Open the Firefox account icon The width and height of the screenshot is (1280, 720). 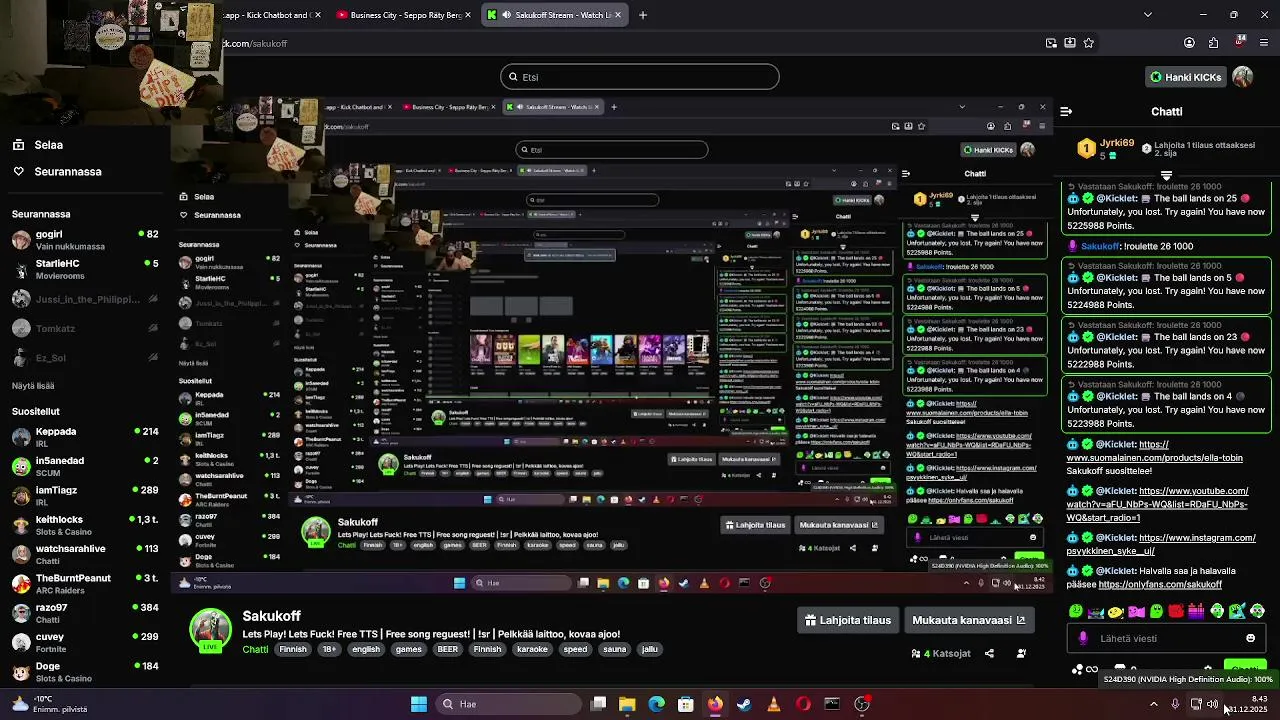pos(1189,43)
